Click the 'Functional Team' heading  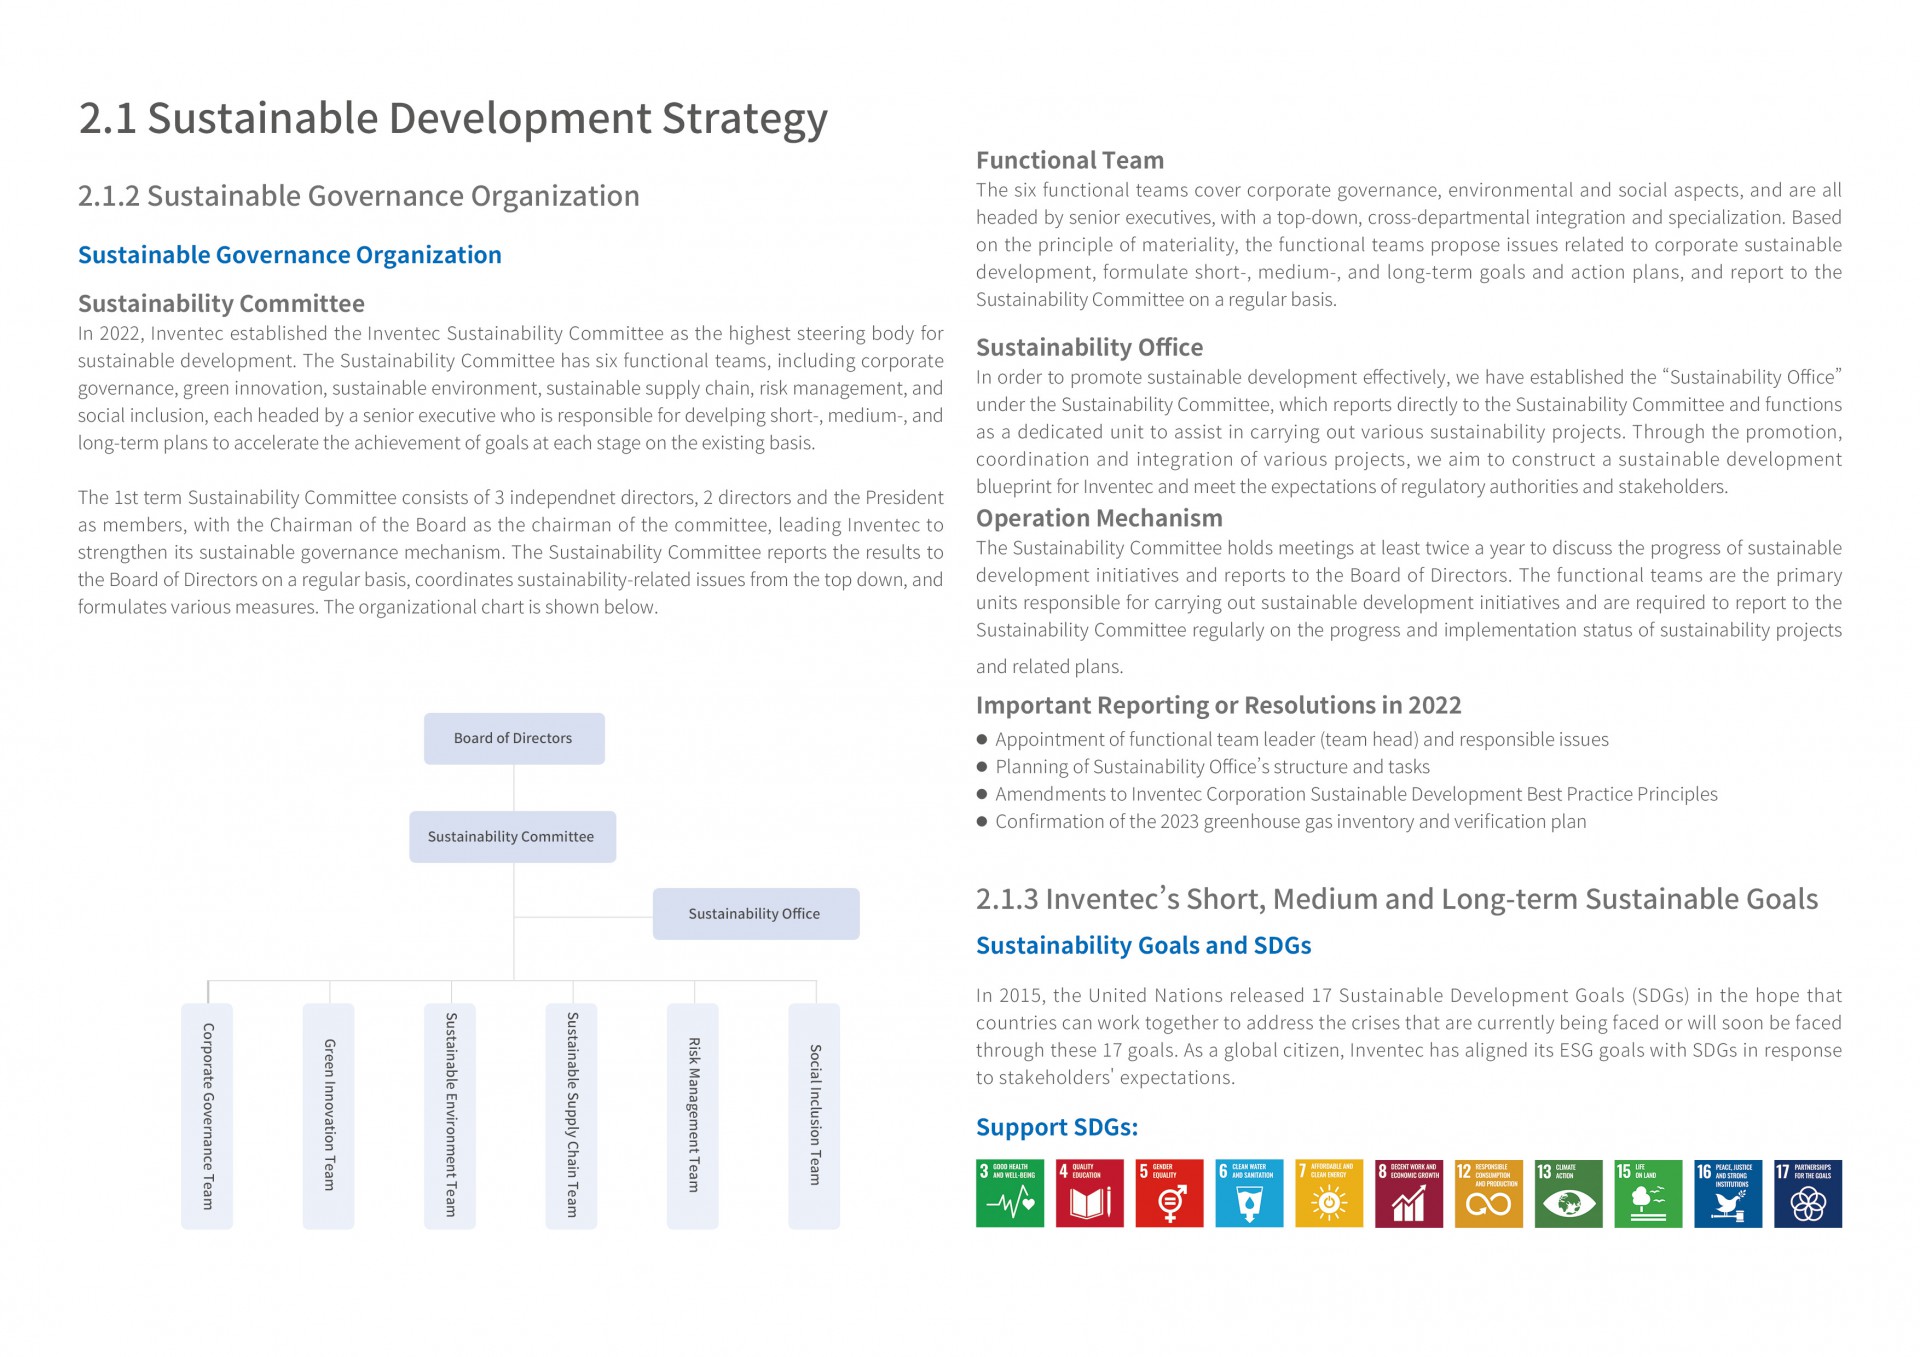coord(1070,160)
